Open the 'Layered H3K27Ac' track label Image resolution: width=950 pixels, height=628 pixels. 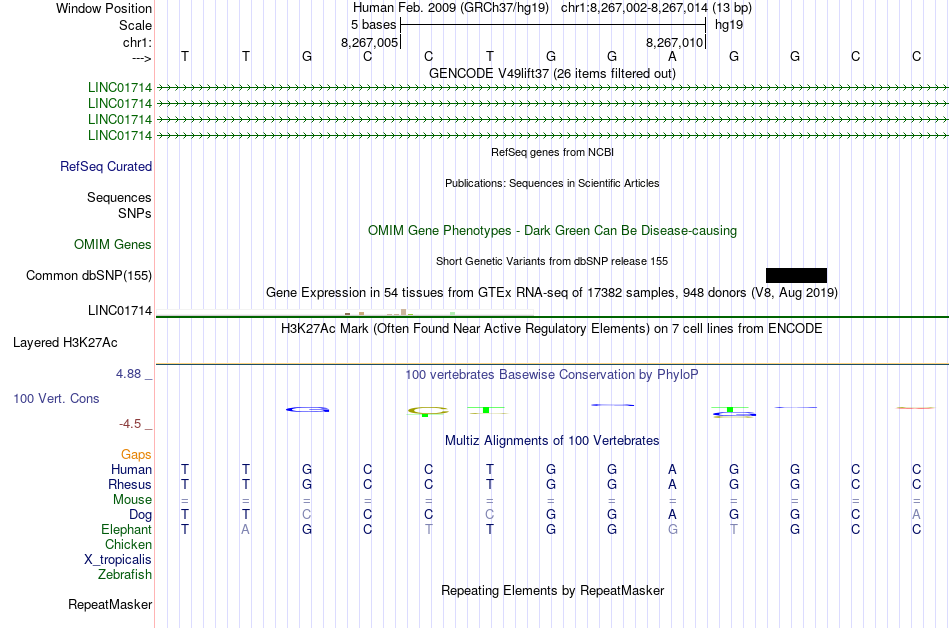tap(65, 343)
